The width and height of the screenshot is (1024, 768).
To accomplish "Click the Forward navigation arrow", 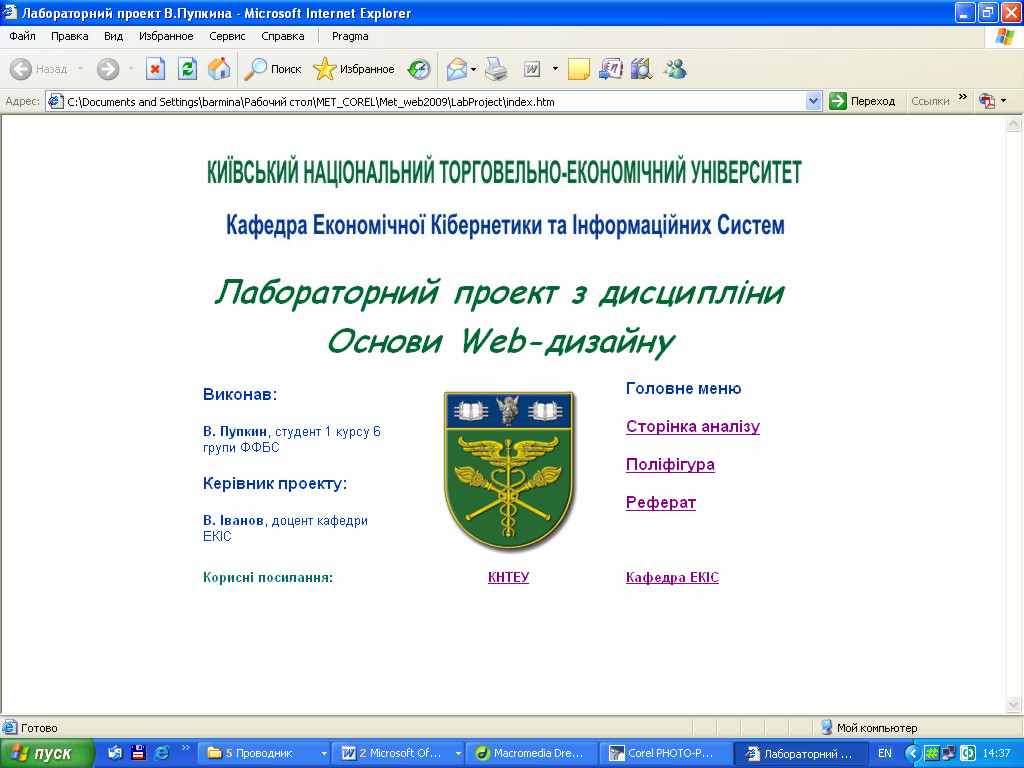I will coord(108,69).
